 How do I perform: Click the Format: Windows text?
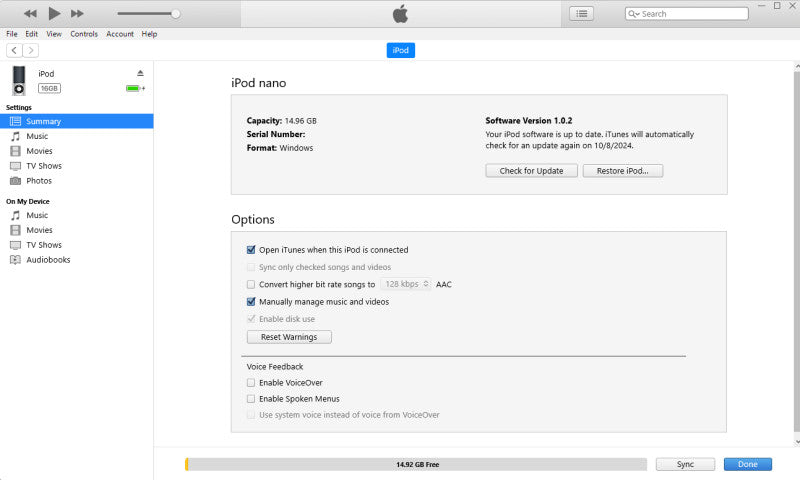tap(280, 148)
